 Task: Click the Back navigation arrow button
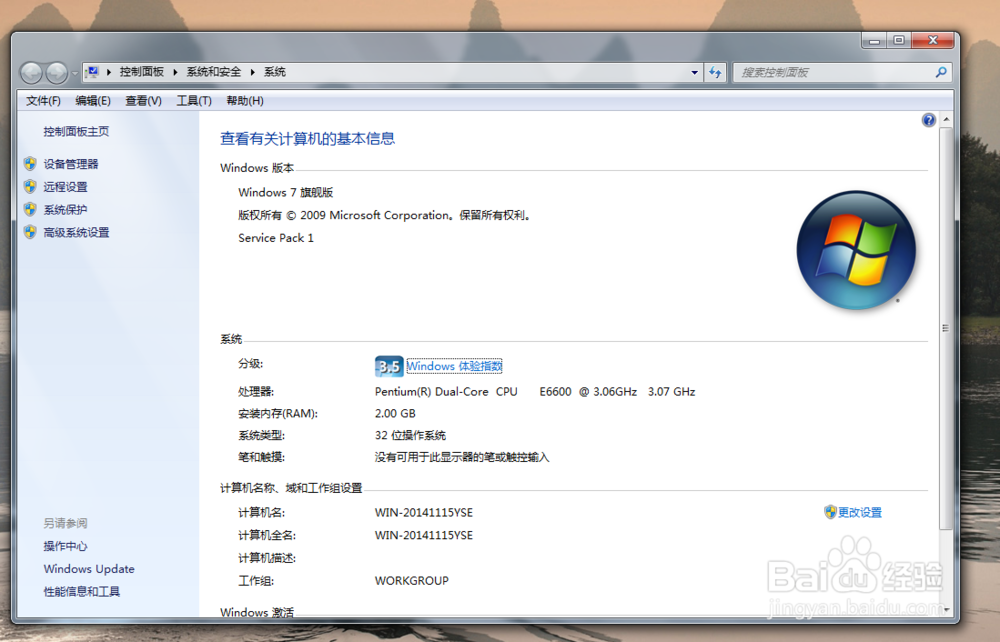tap(31, 73)
